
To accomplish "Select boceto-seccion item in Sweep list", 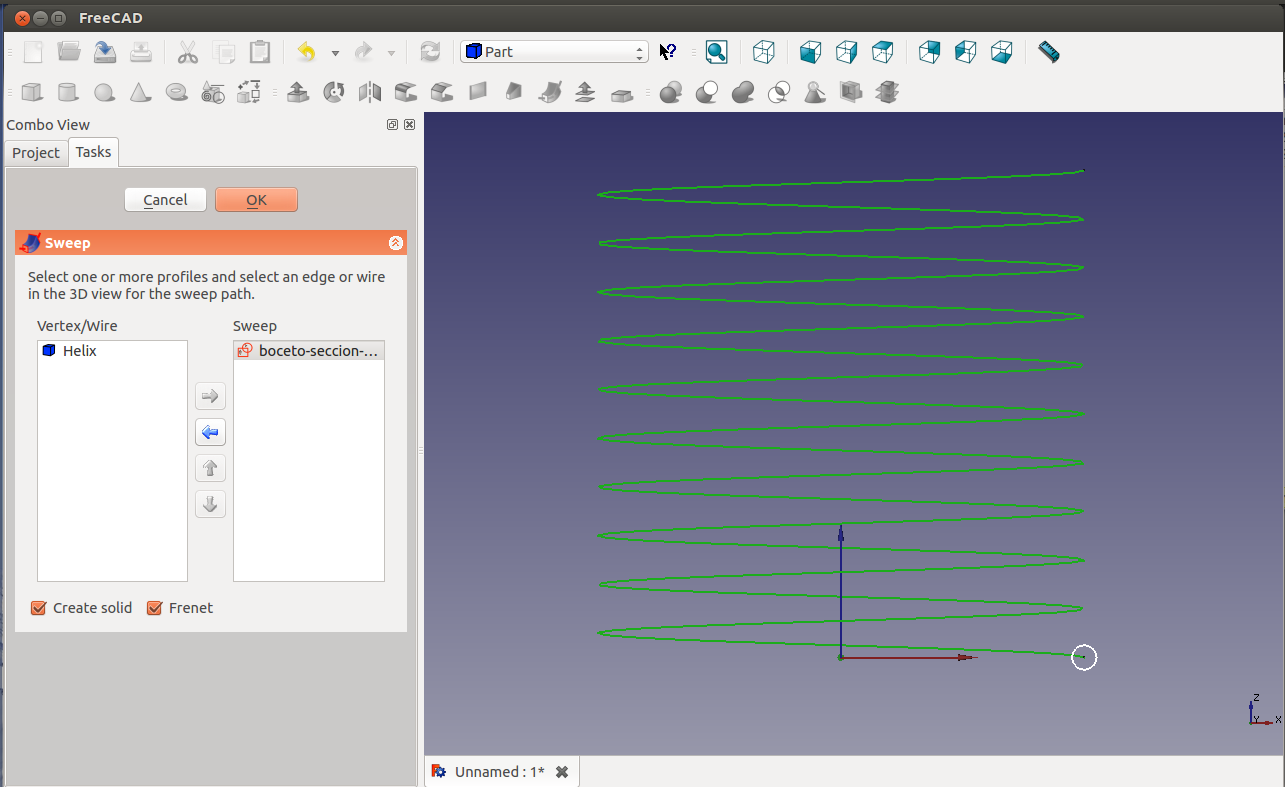I will point(310,351).
